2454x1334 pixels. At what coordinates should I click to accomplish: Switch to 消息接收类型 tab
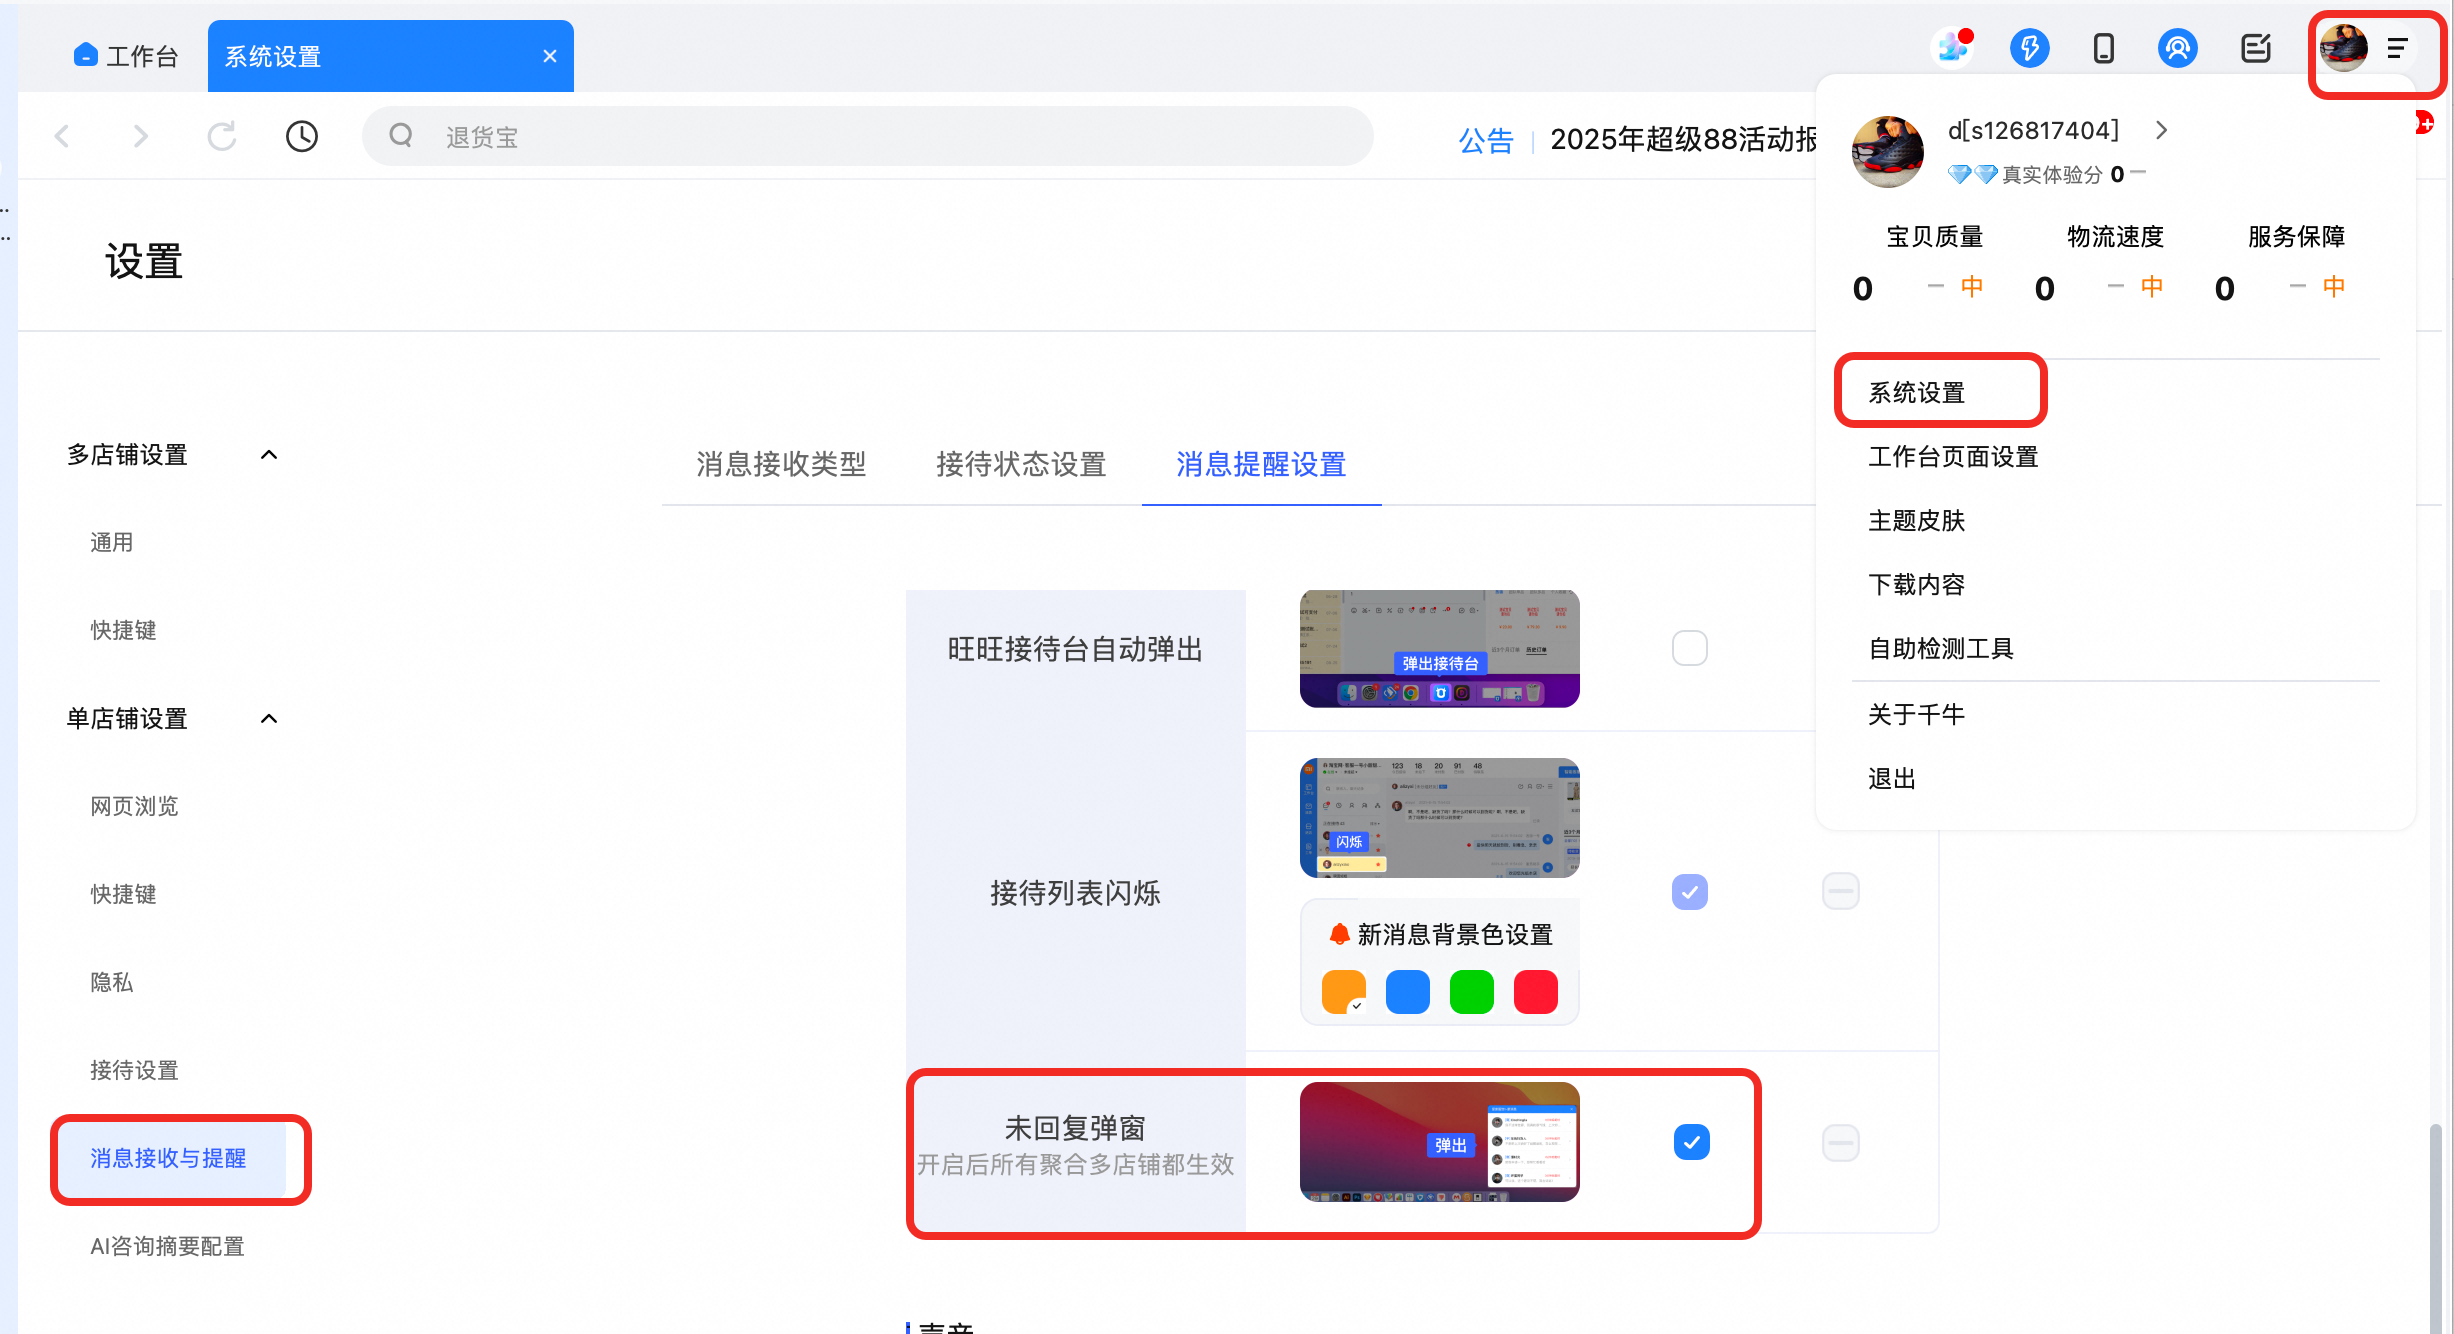coord(781,464)
